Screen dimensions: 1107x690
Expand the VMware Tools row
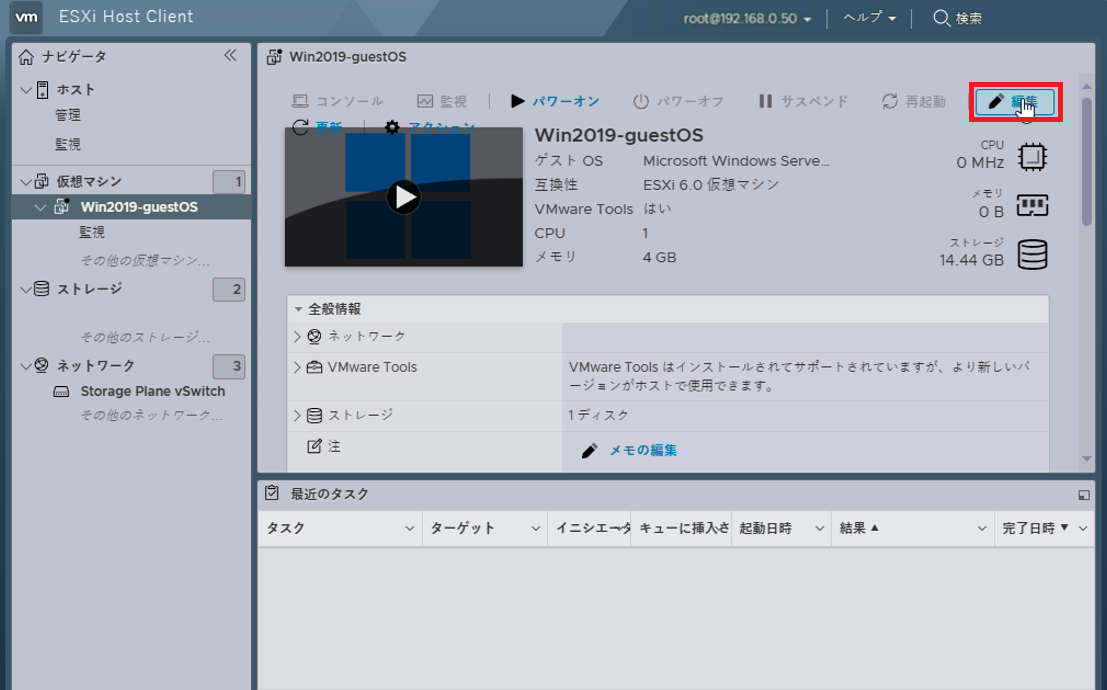pyautogui.click(x=297, y=367)
